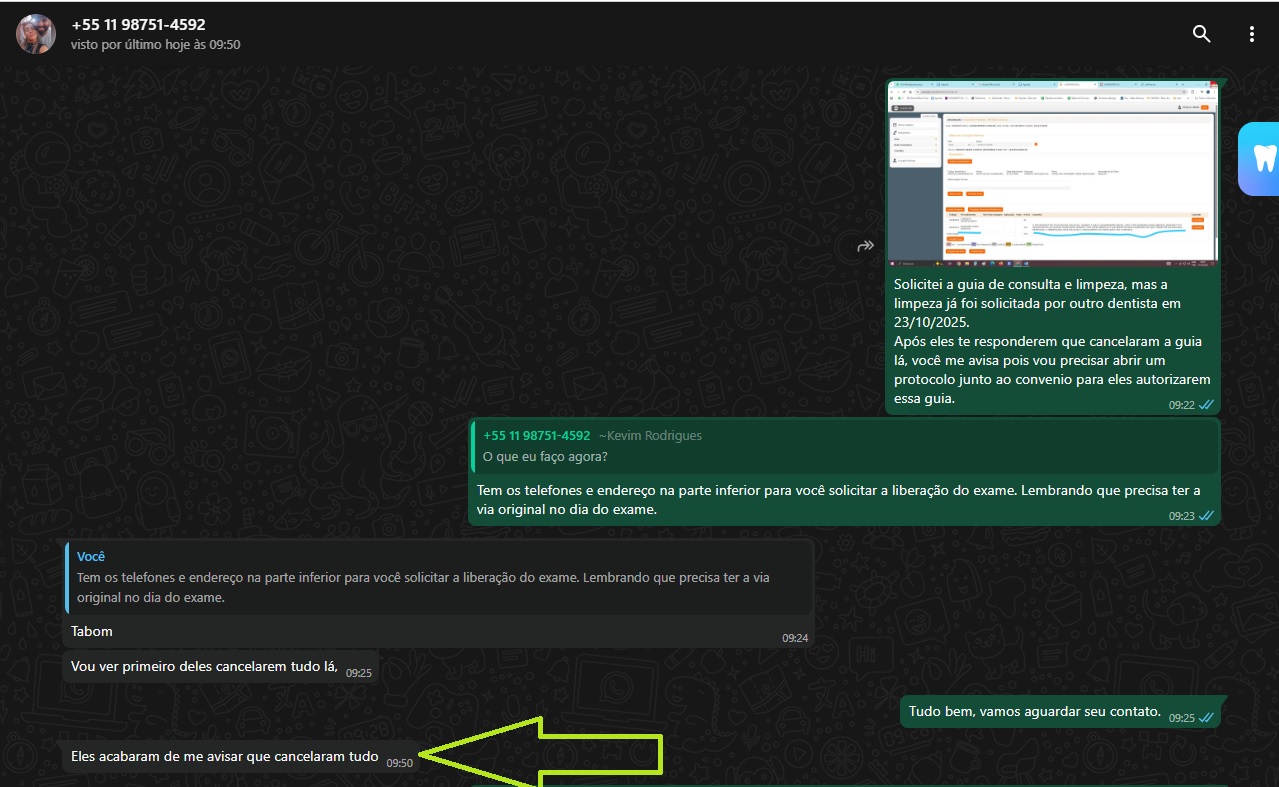Image resolution: width=1279 pixels, height=787 pixels.
Task: Click contact number +55 11 98751-4592 header
Action: [x=139, y=24]
